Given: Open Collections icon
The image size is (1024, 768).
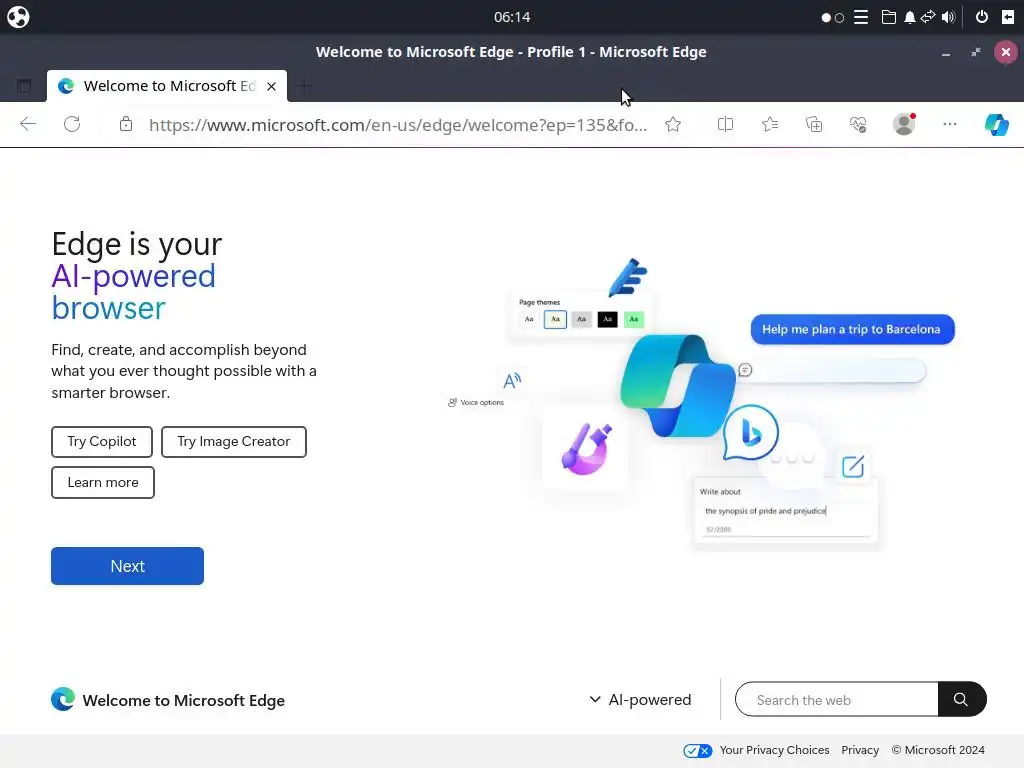Looking at the screenshot, I should click(814, 124).
